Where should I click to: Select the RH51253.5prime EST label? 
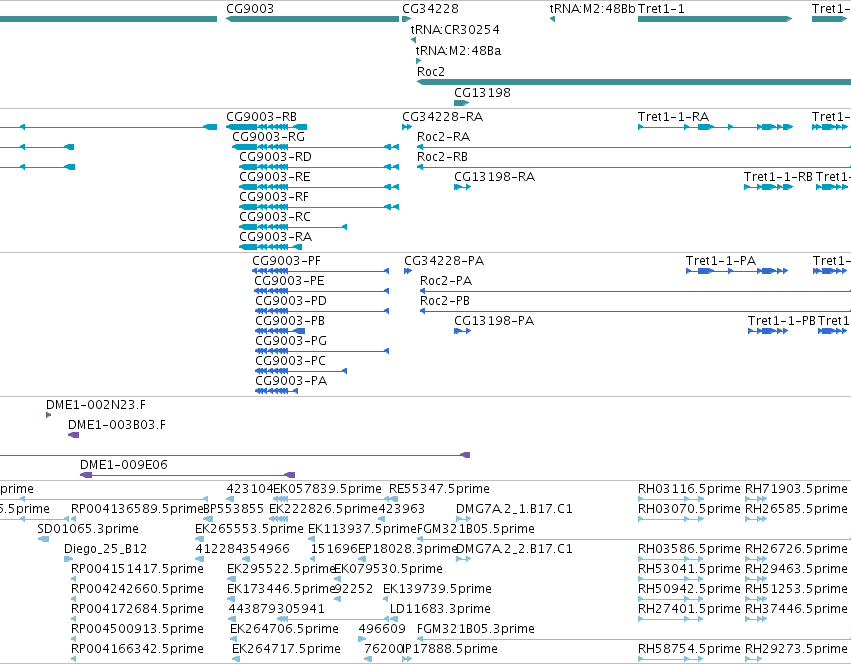796,589
